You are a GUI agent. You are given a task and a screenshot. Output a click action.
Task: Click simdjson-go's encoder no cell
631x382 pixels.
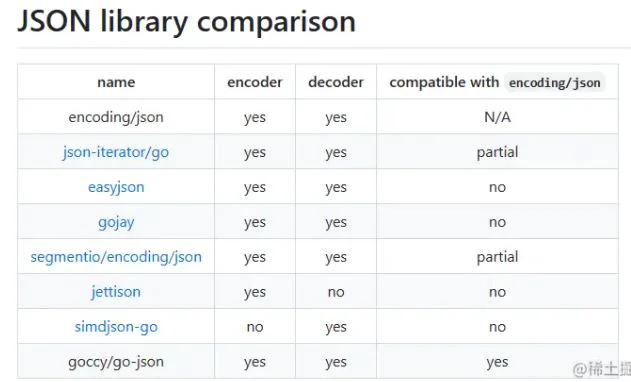click(255, 327)
